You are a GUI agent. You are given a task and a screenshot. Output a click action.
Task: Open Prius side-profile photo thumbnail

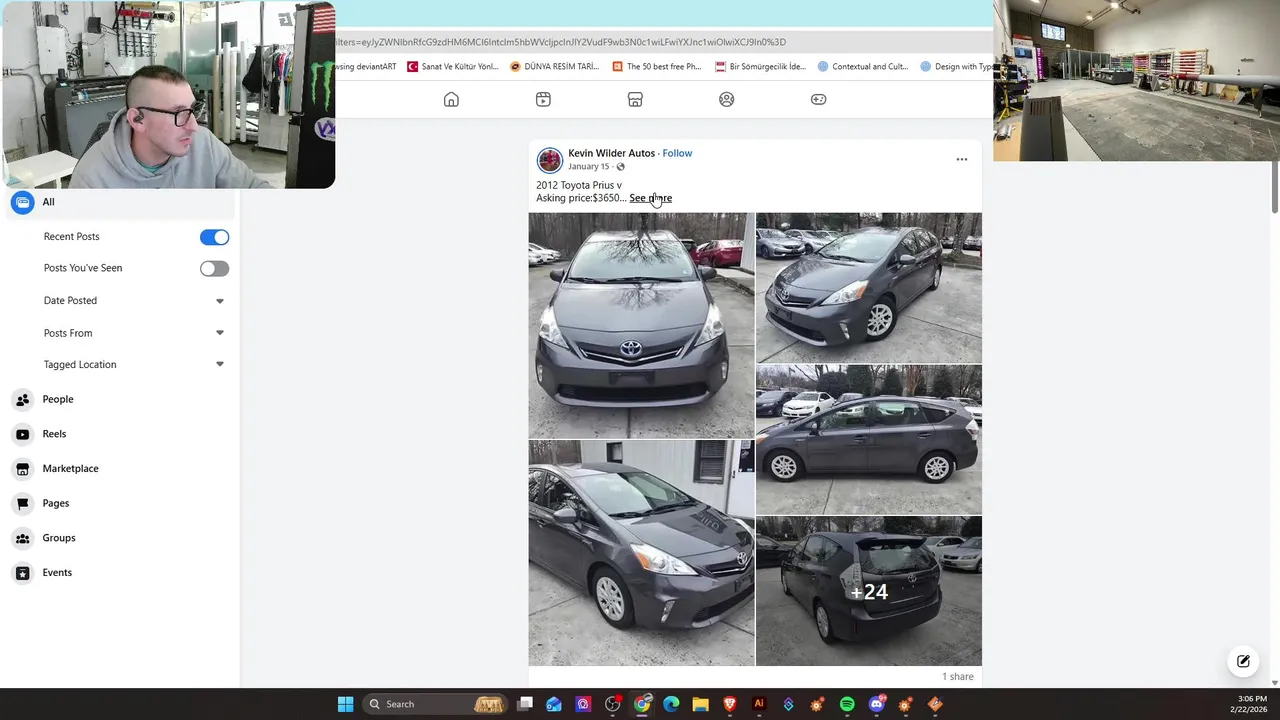pos(869,440)
